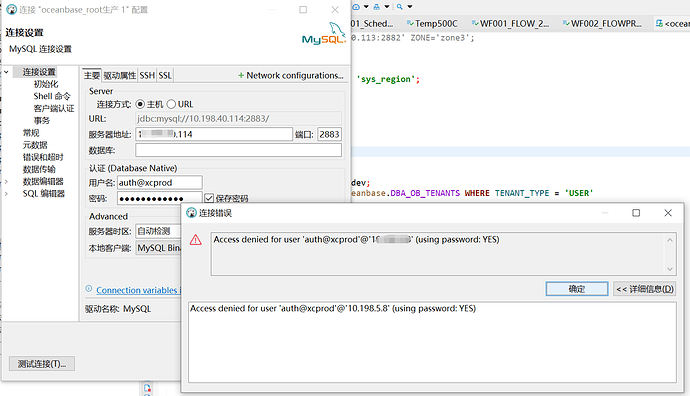Select the 主机 connection method radio button

(x=140, y=104)
